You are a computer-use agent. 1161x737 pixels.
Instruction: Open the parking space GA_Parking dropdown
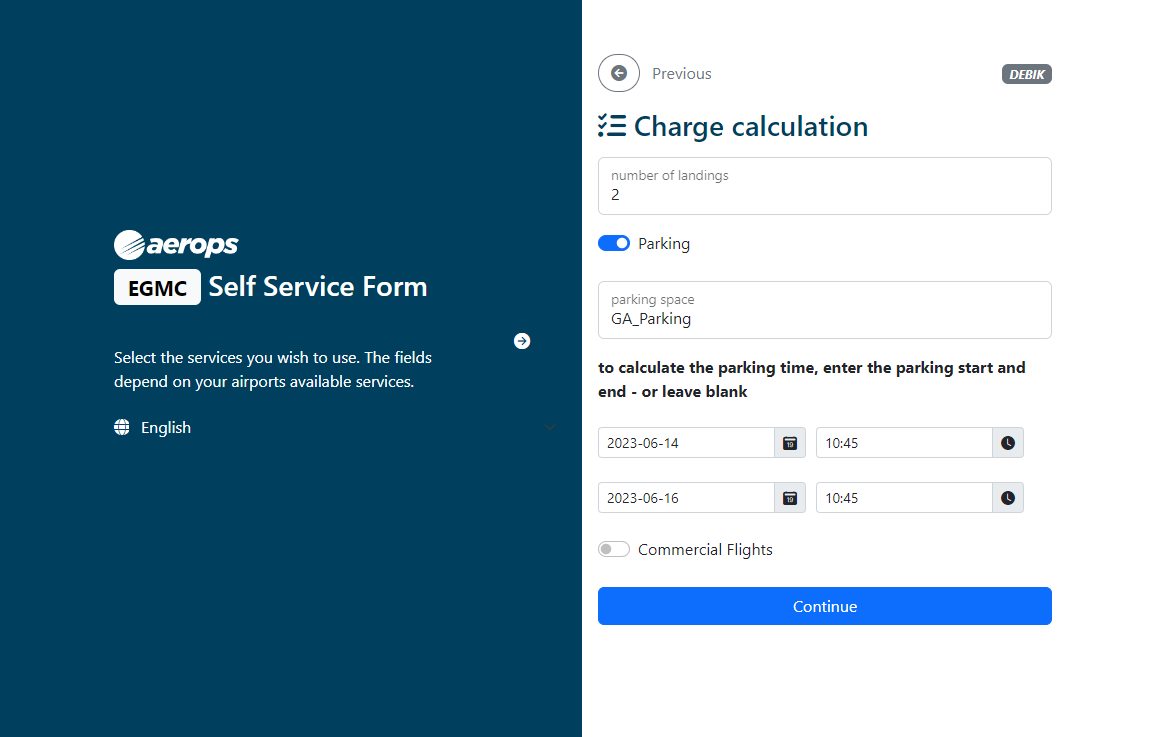pos(824,310)
